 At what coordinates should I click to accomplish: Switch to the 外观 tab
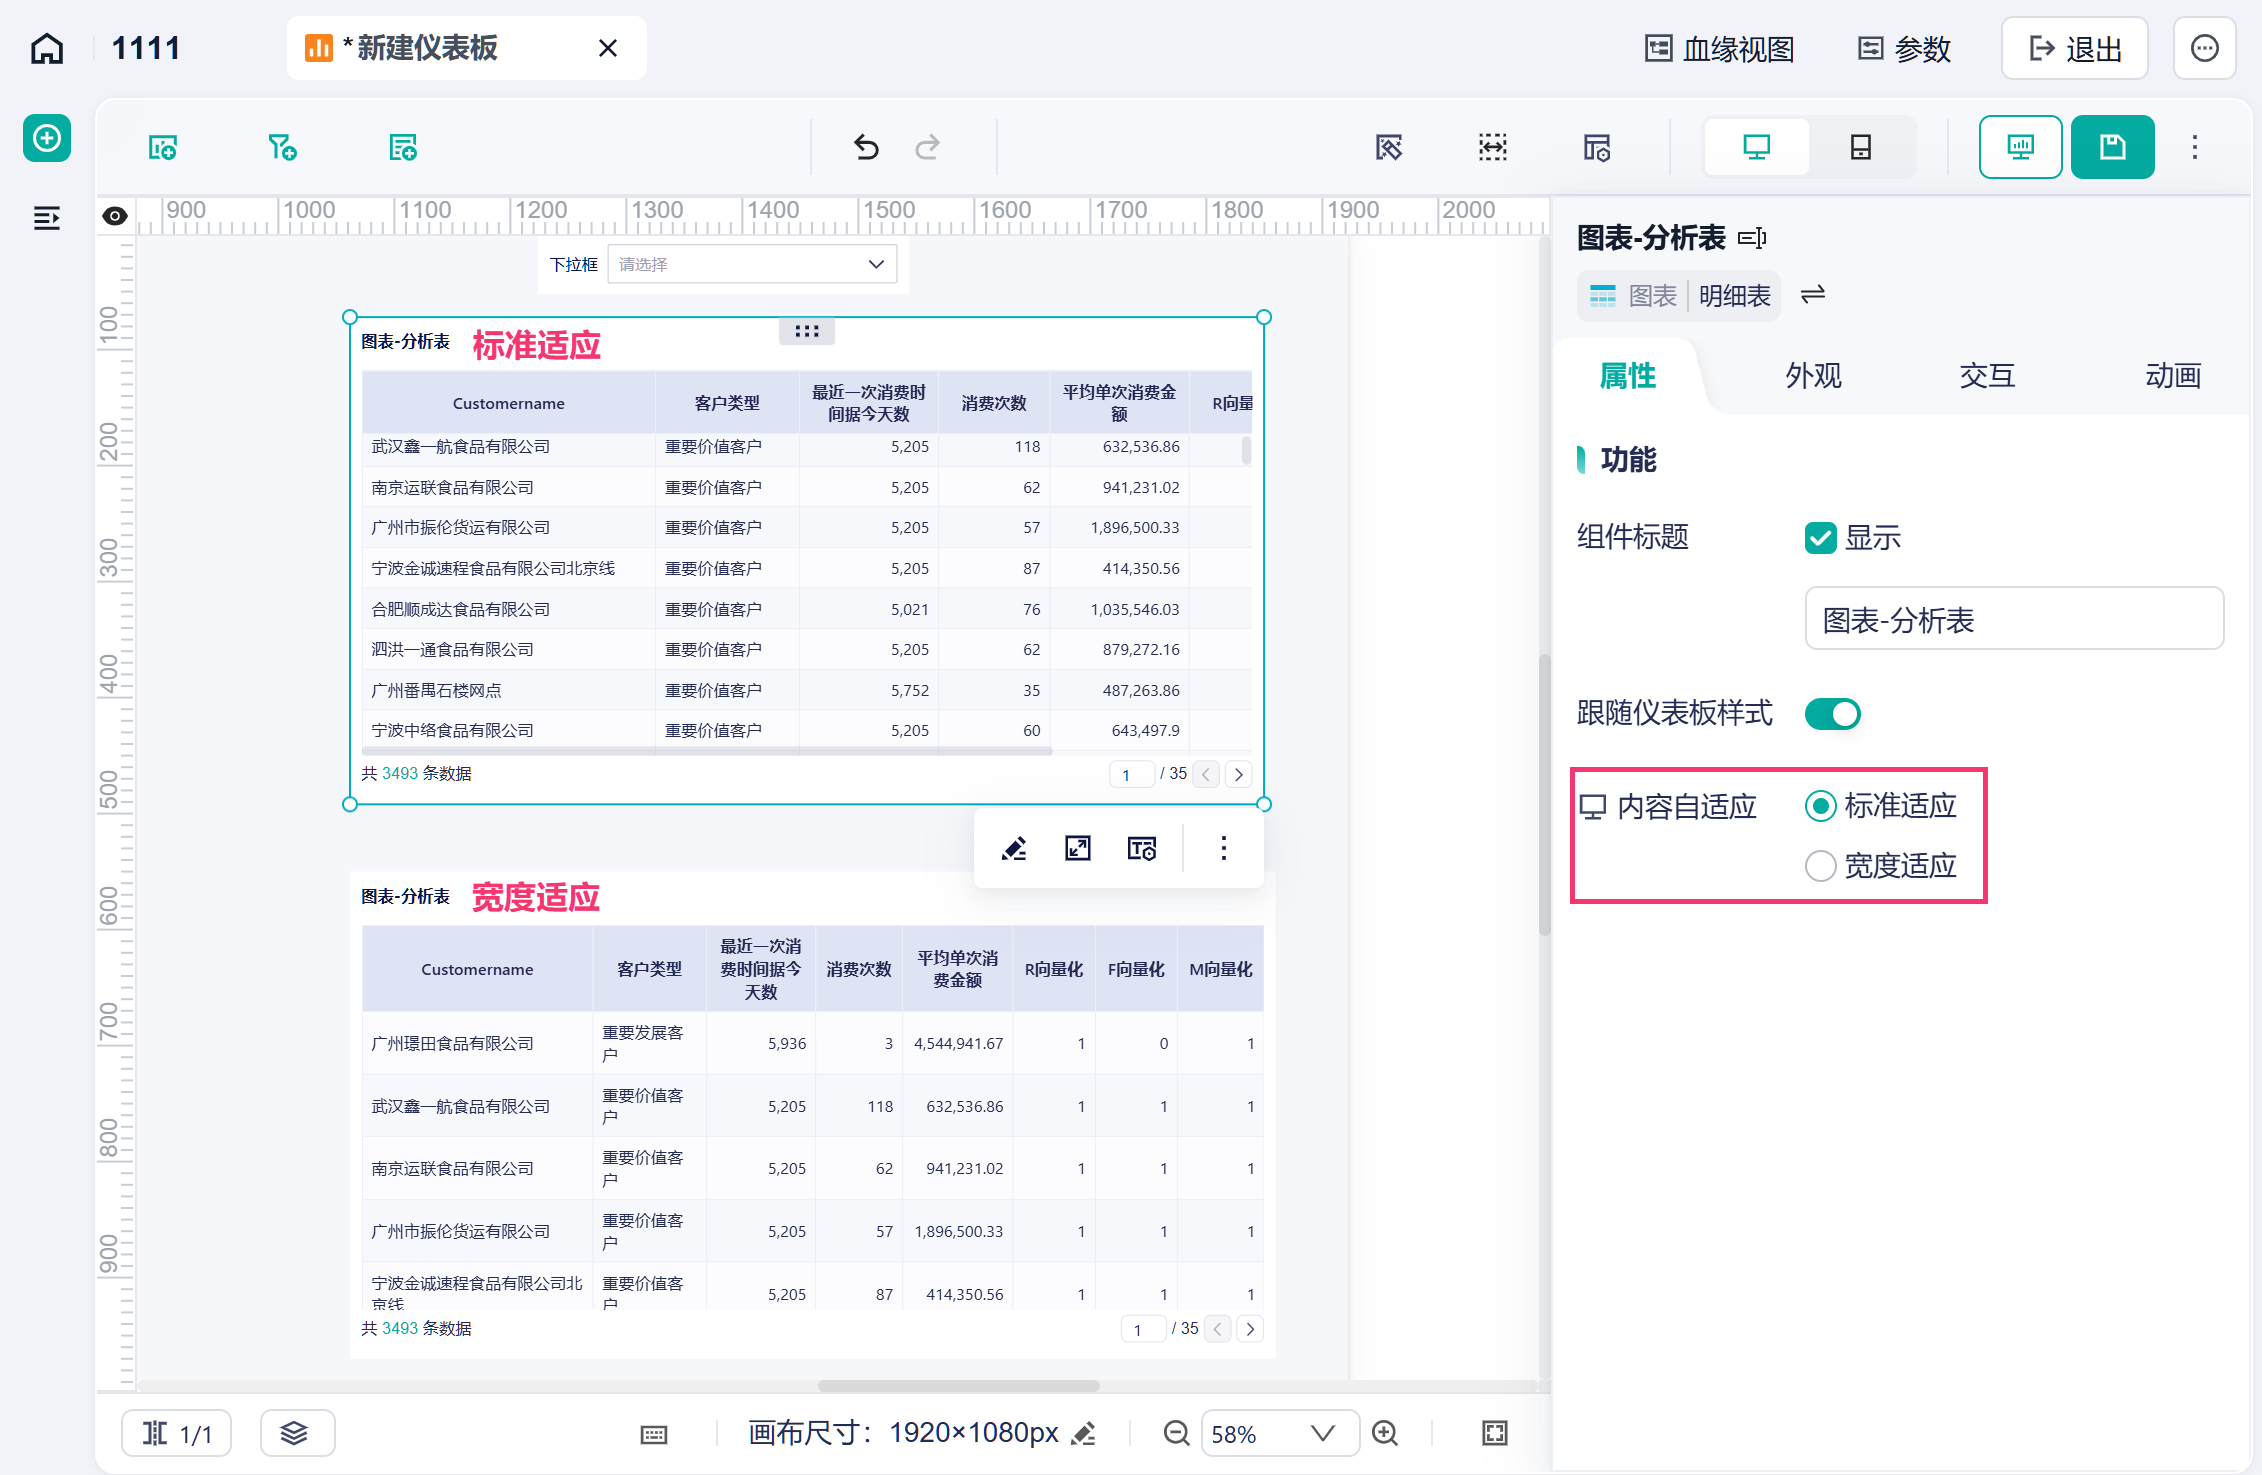click(1813, 376)
